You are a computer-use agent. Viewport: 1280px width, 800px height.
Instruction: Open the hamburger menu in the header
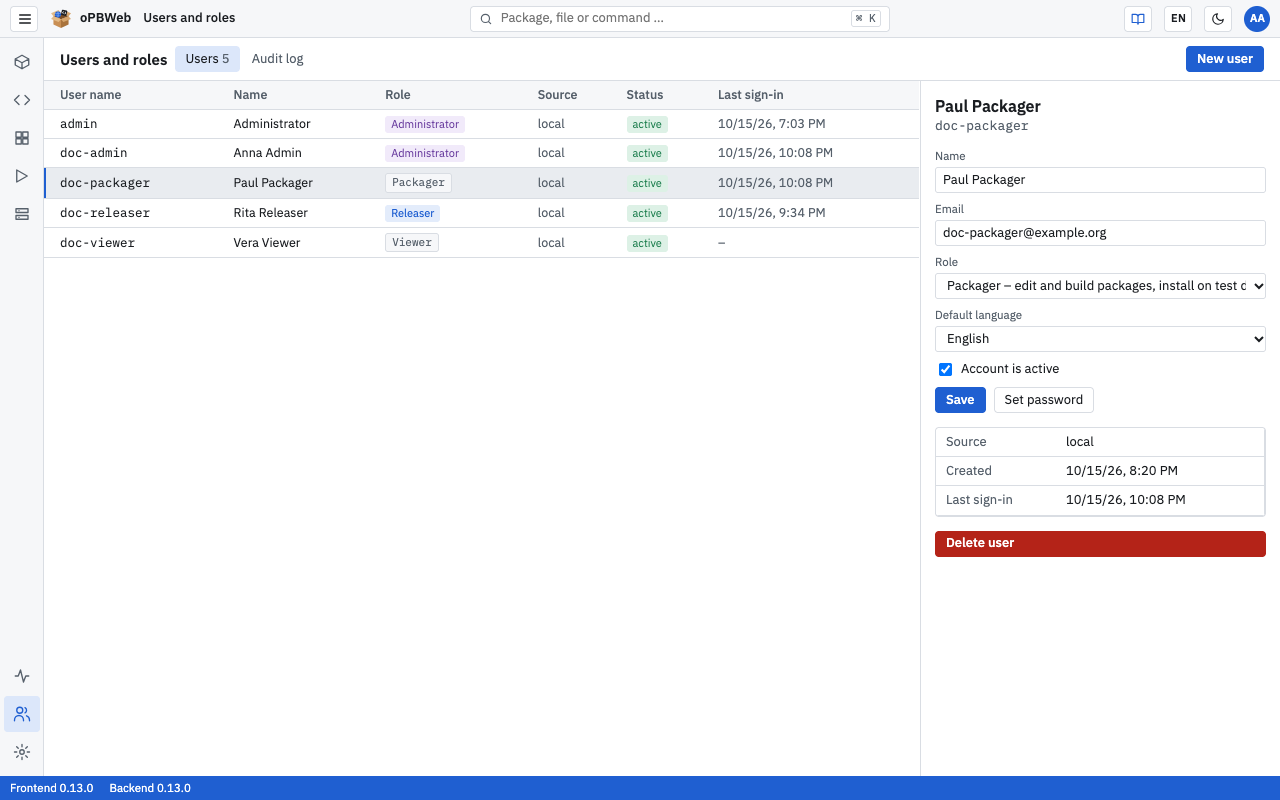[x=25, y=19]
